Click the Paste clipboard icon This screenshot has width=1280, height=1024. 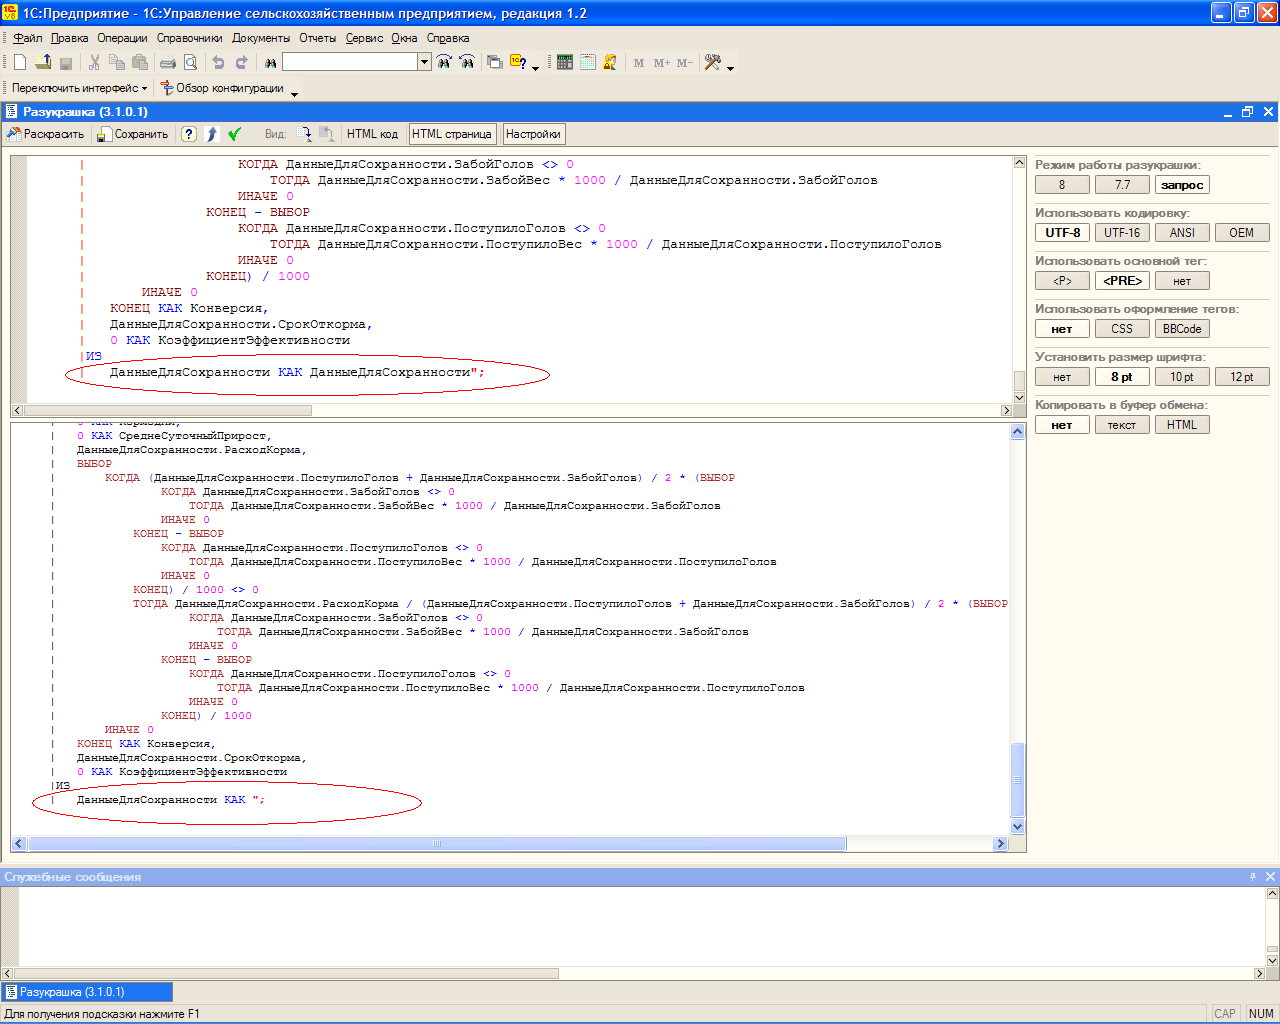[140, 62]
